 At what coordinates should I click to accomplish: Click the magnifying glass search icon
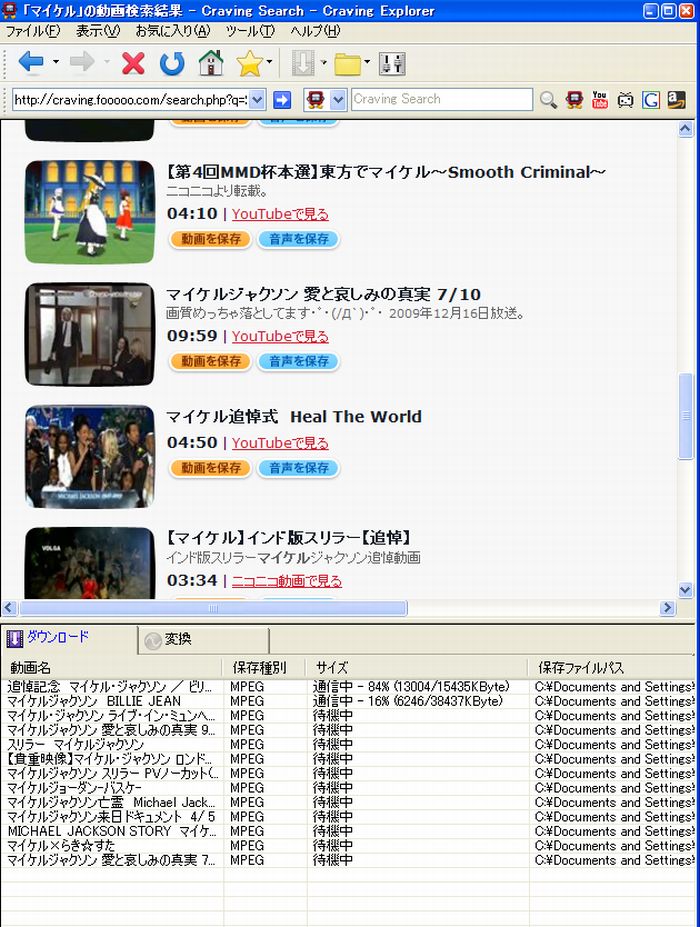tap(548, 99)
